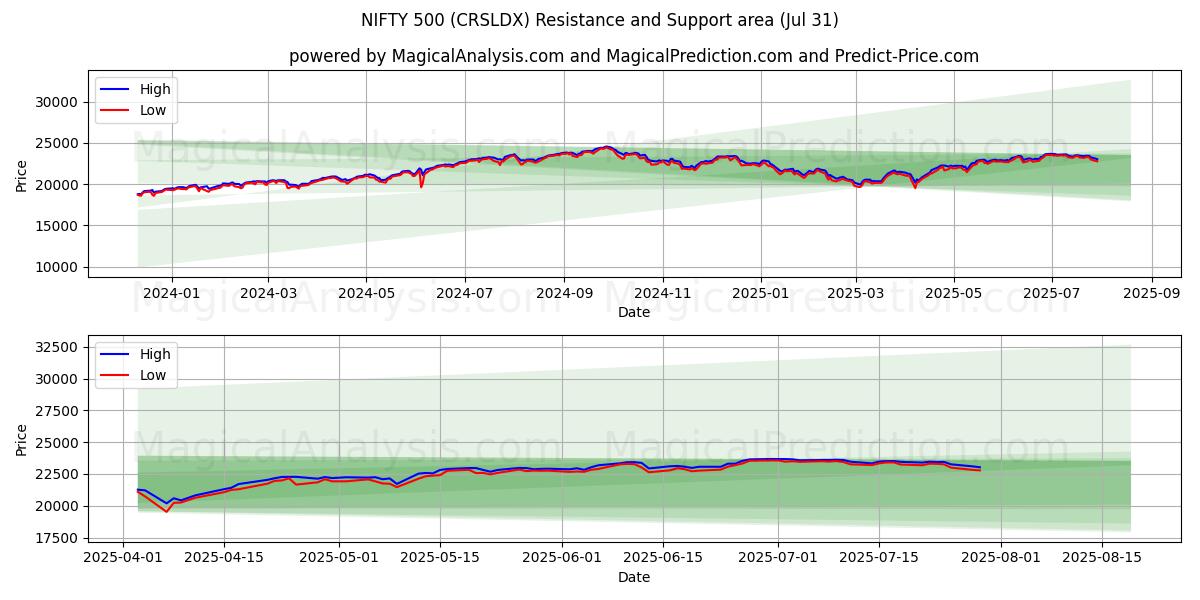Image resolution: width=1200 pixels, height=600 pixels.
Task: Click the chart title 'NIFTY 500 (CRSLDX) Resistance and Support area (Jul 31)'
Action: tap(600, 20)
